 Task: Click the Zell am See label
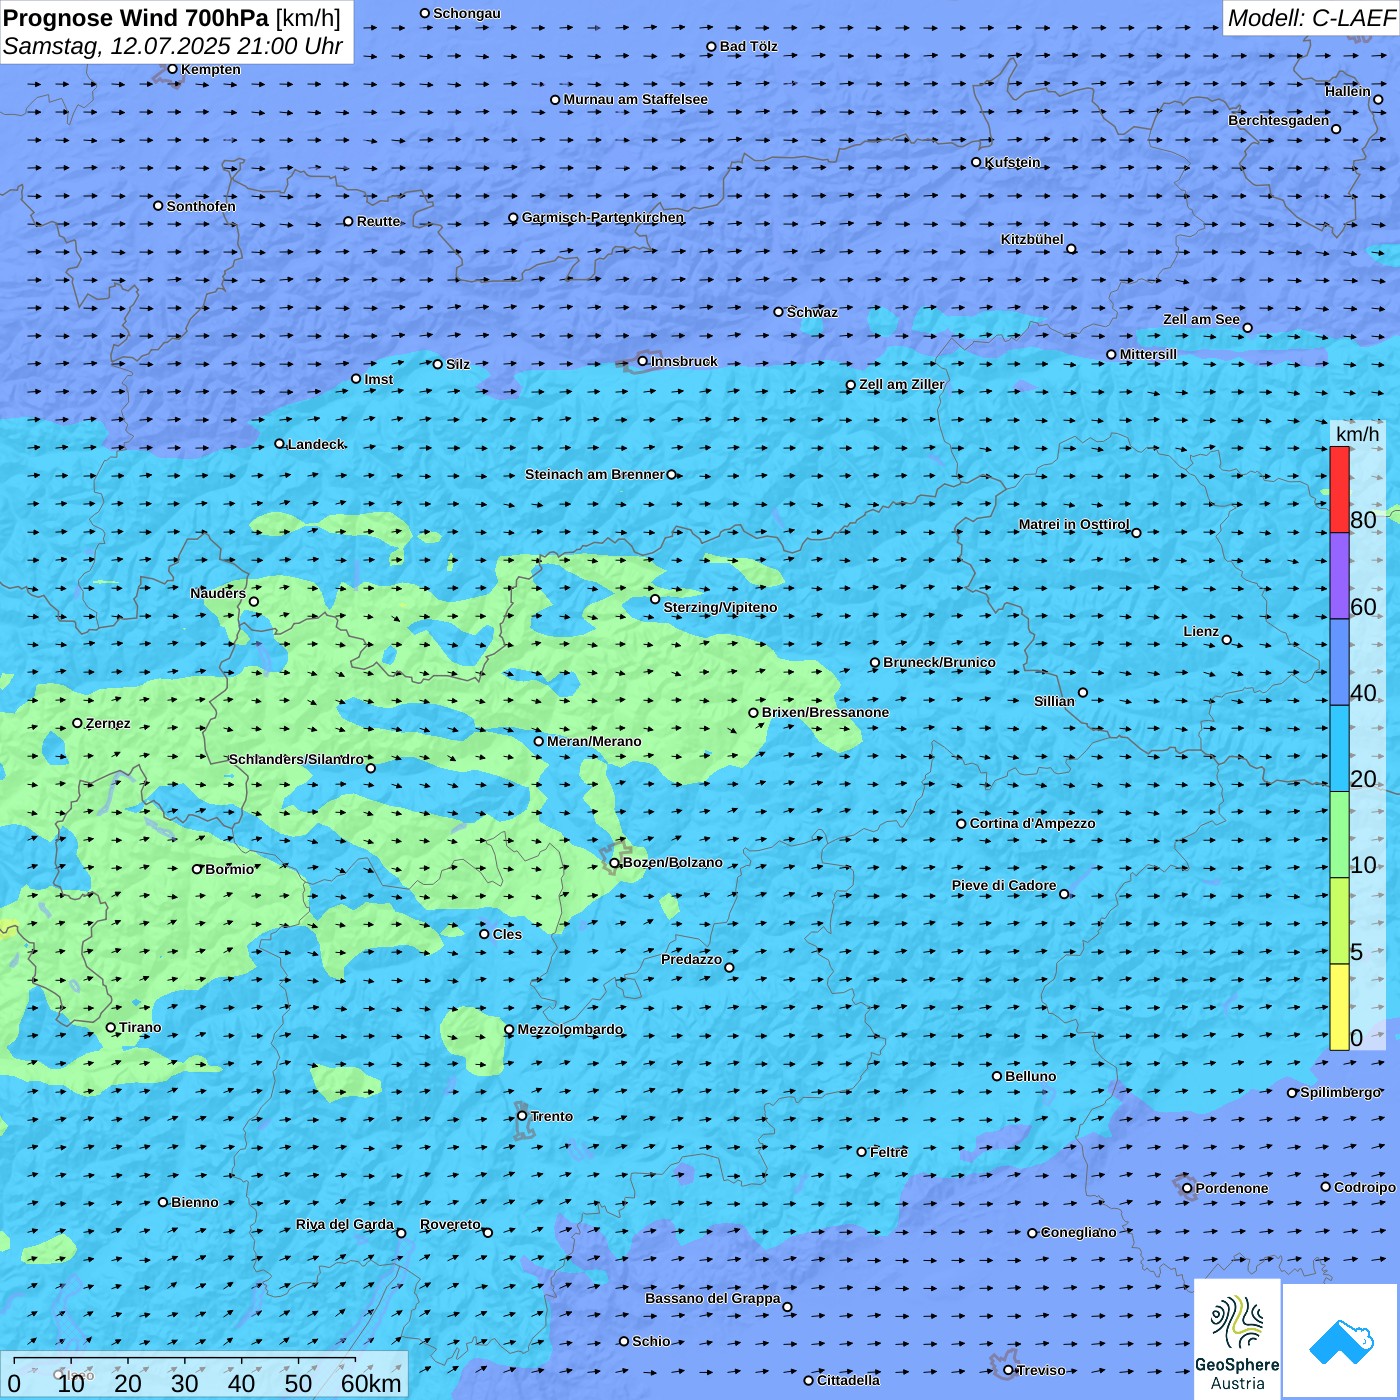1201,319
